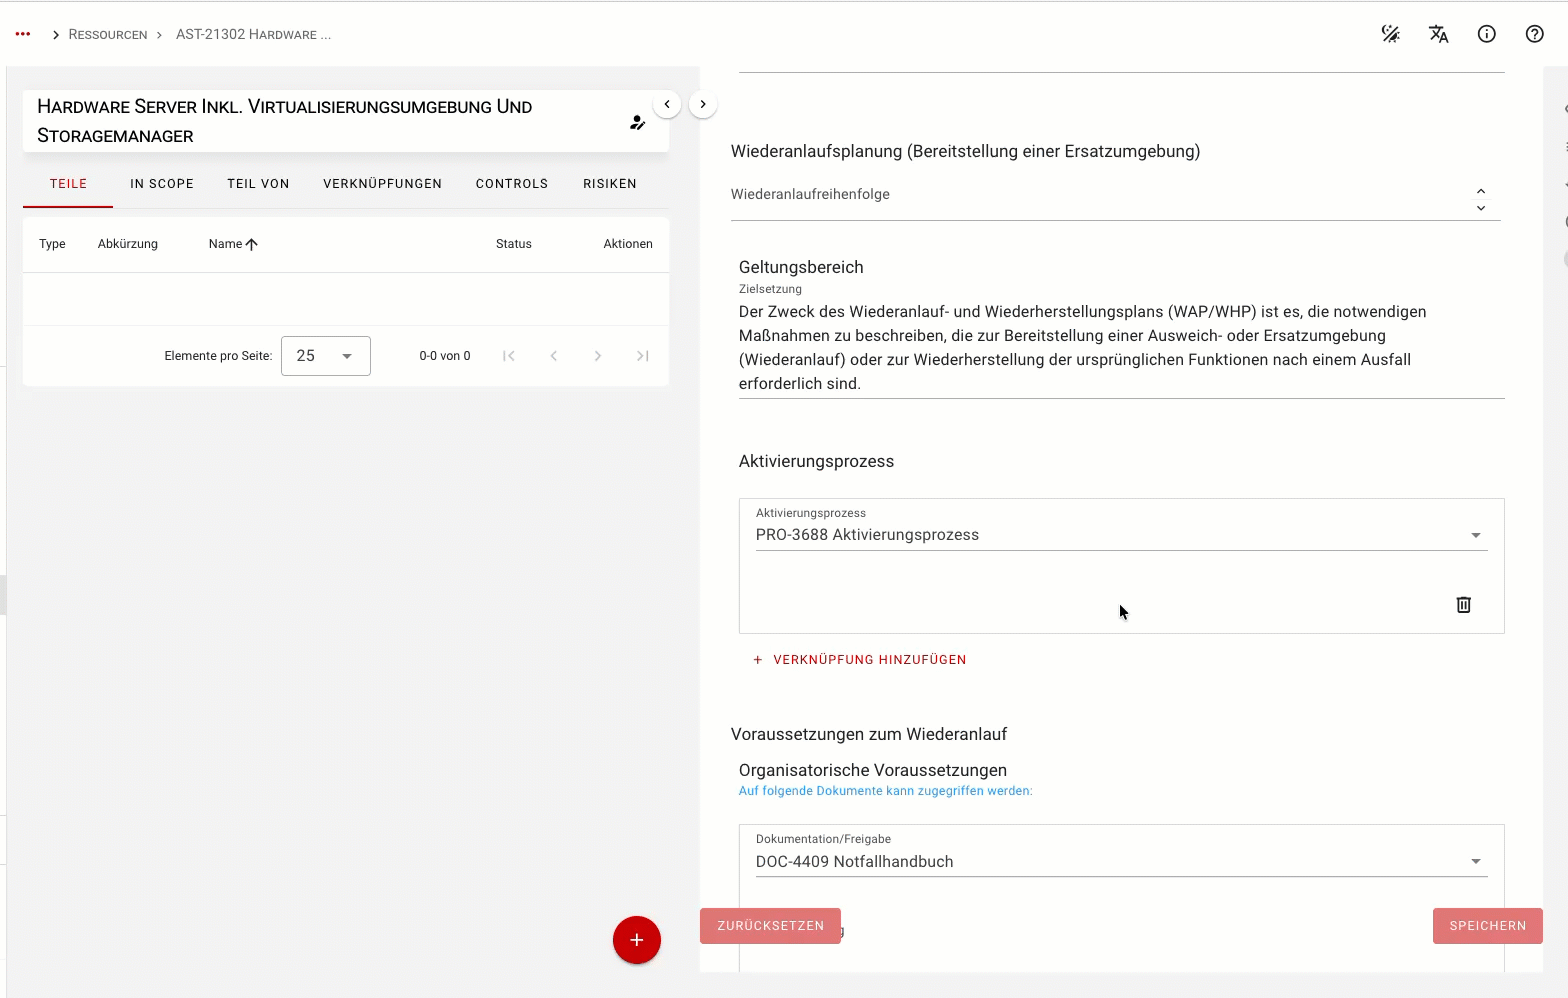Click the Geltungsbereich heading
This screenshot has width=1568, height=998.
coord(801,267)
